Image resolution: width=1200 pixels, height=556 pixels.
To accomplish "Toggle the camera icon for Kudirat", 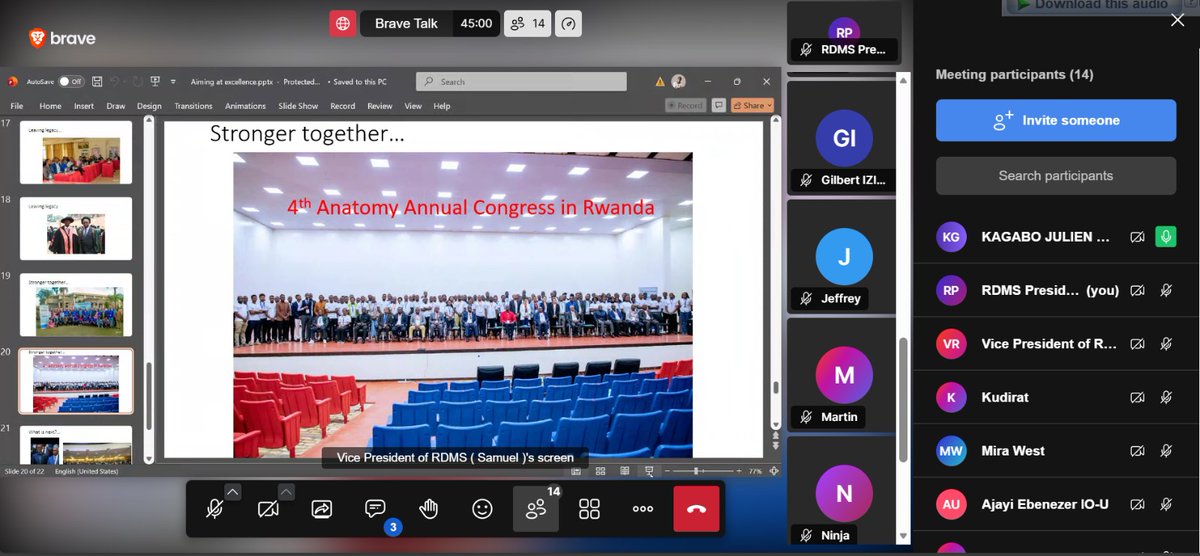I will tap(1137, 397).
